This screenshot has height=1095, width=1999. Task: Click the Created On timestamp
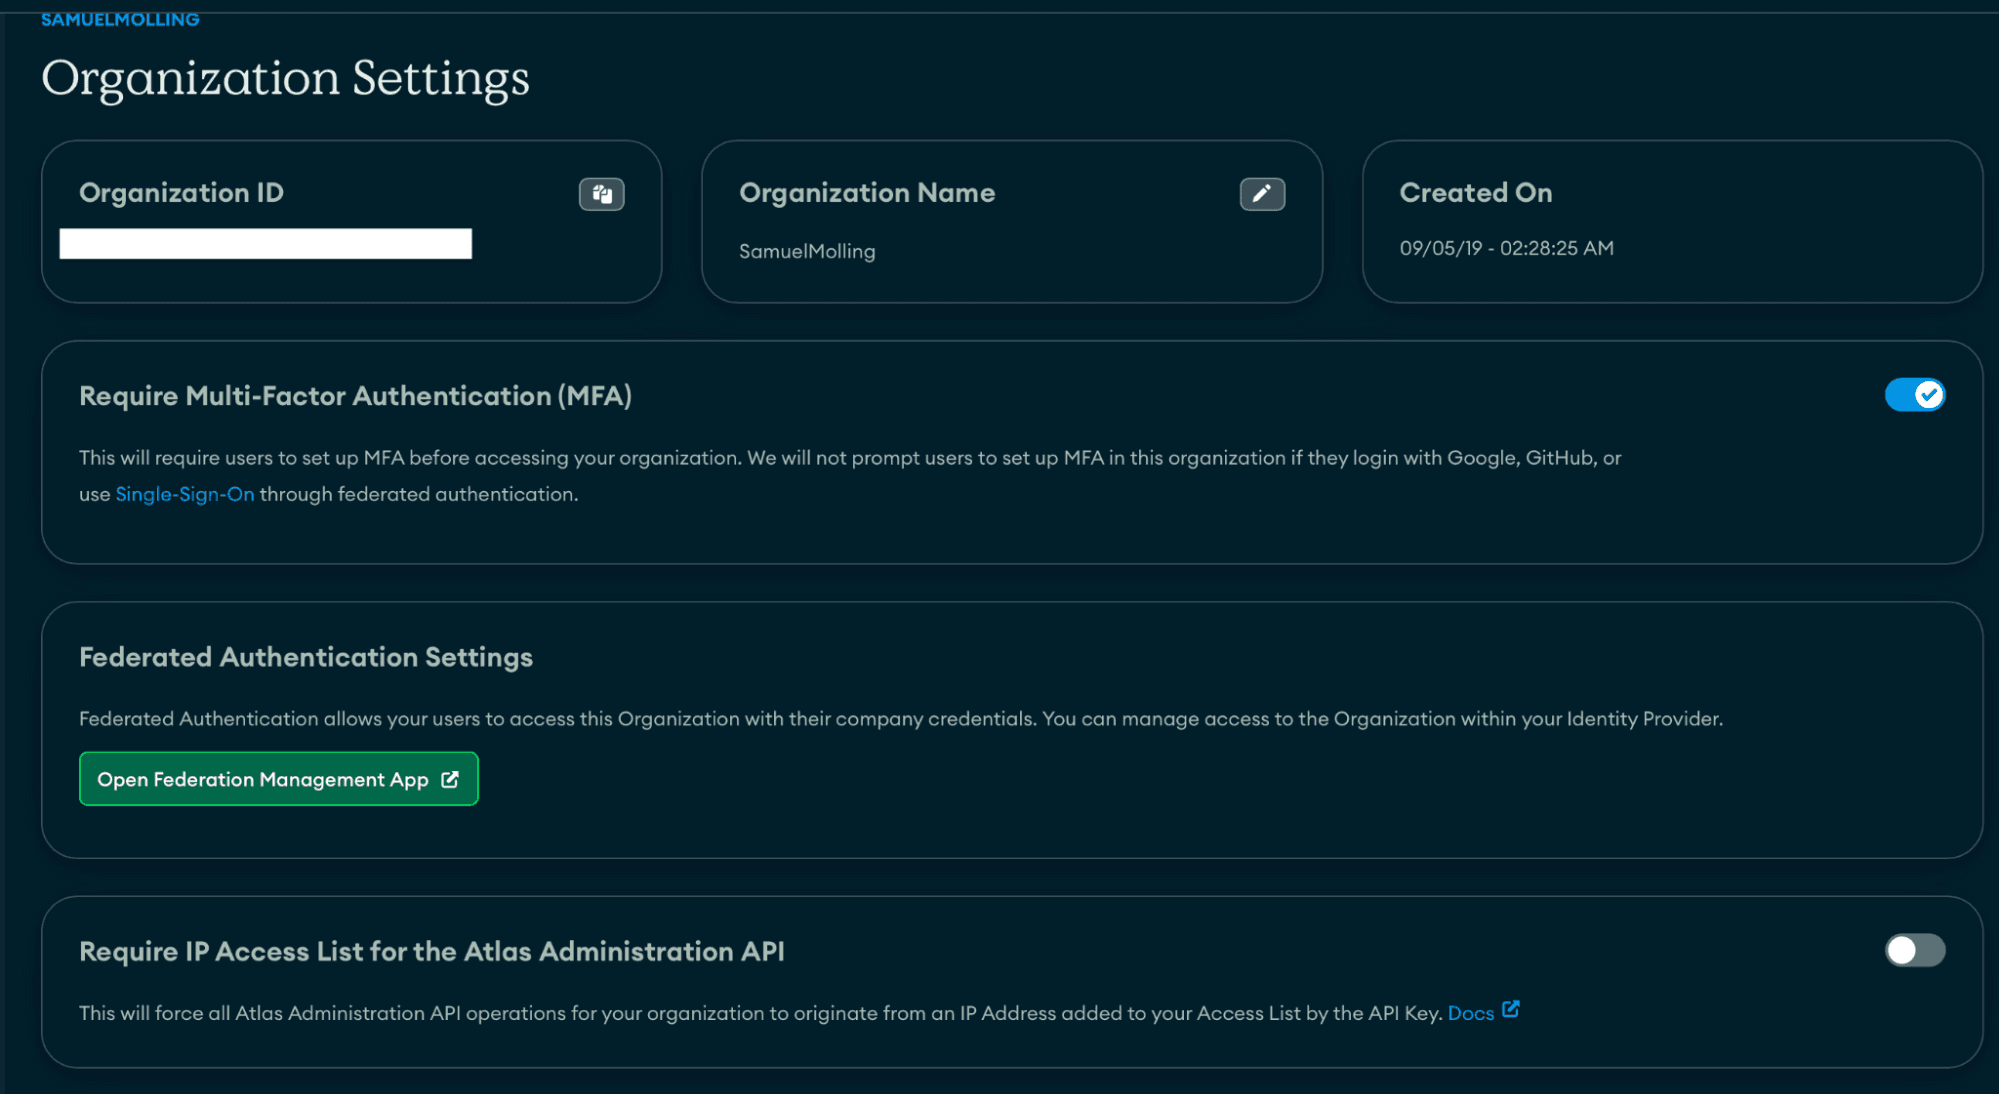(1507, 248)
